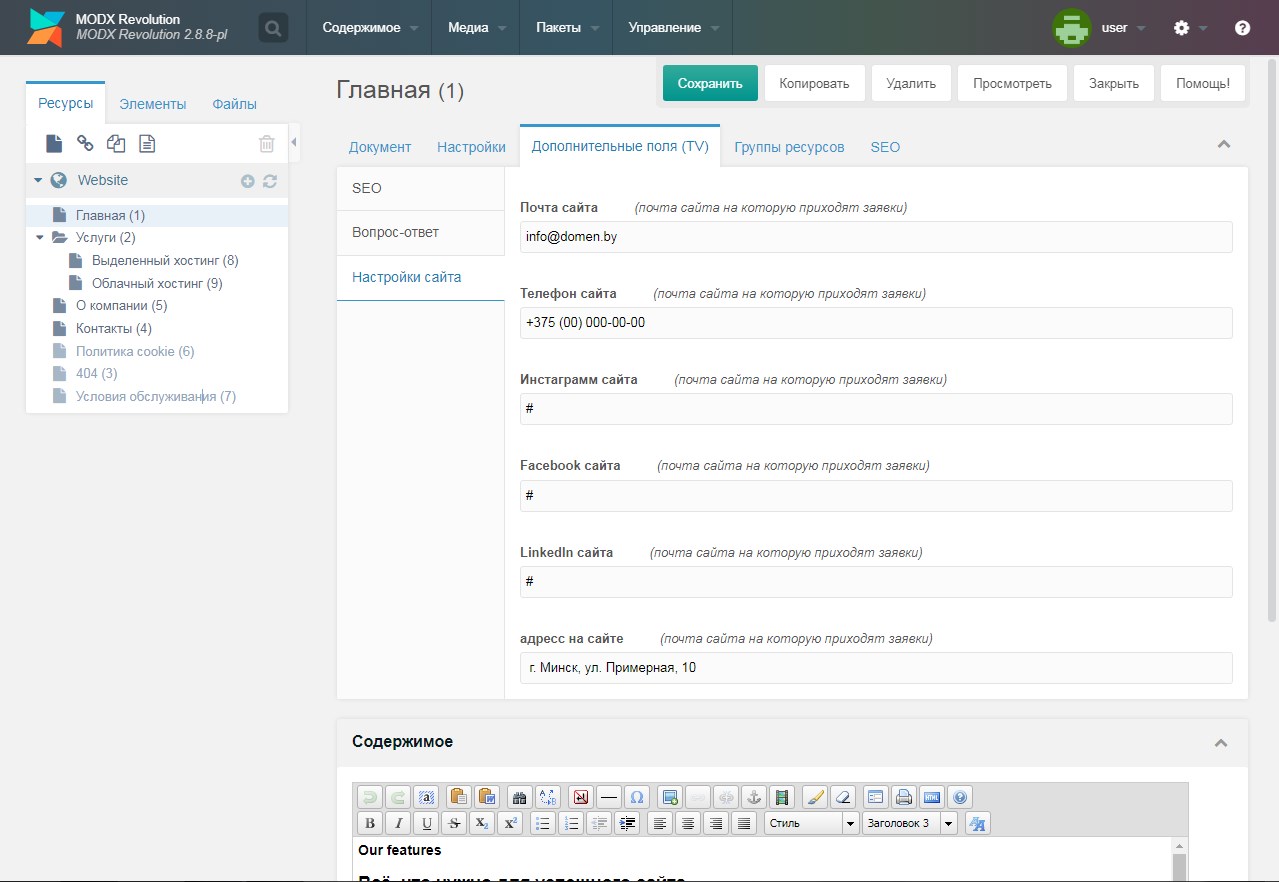Viewport: 1279px width, 882px height.
Task: Toggle bold formatting in the editor
Action: click(x=370, y=823)
